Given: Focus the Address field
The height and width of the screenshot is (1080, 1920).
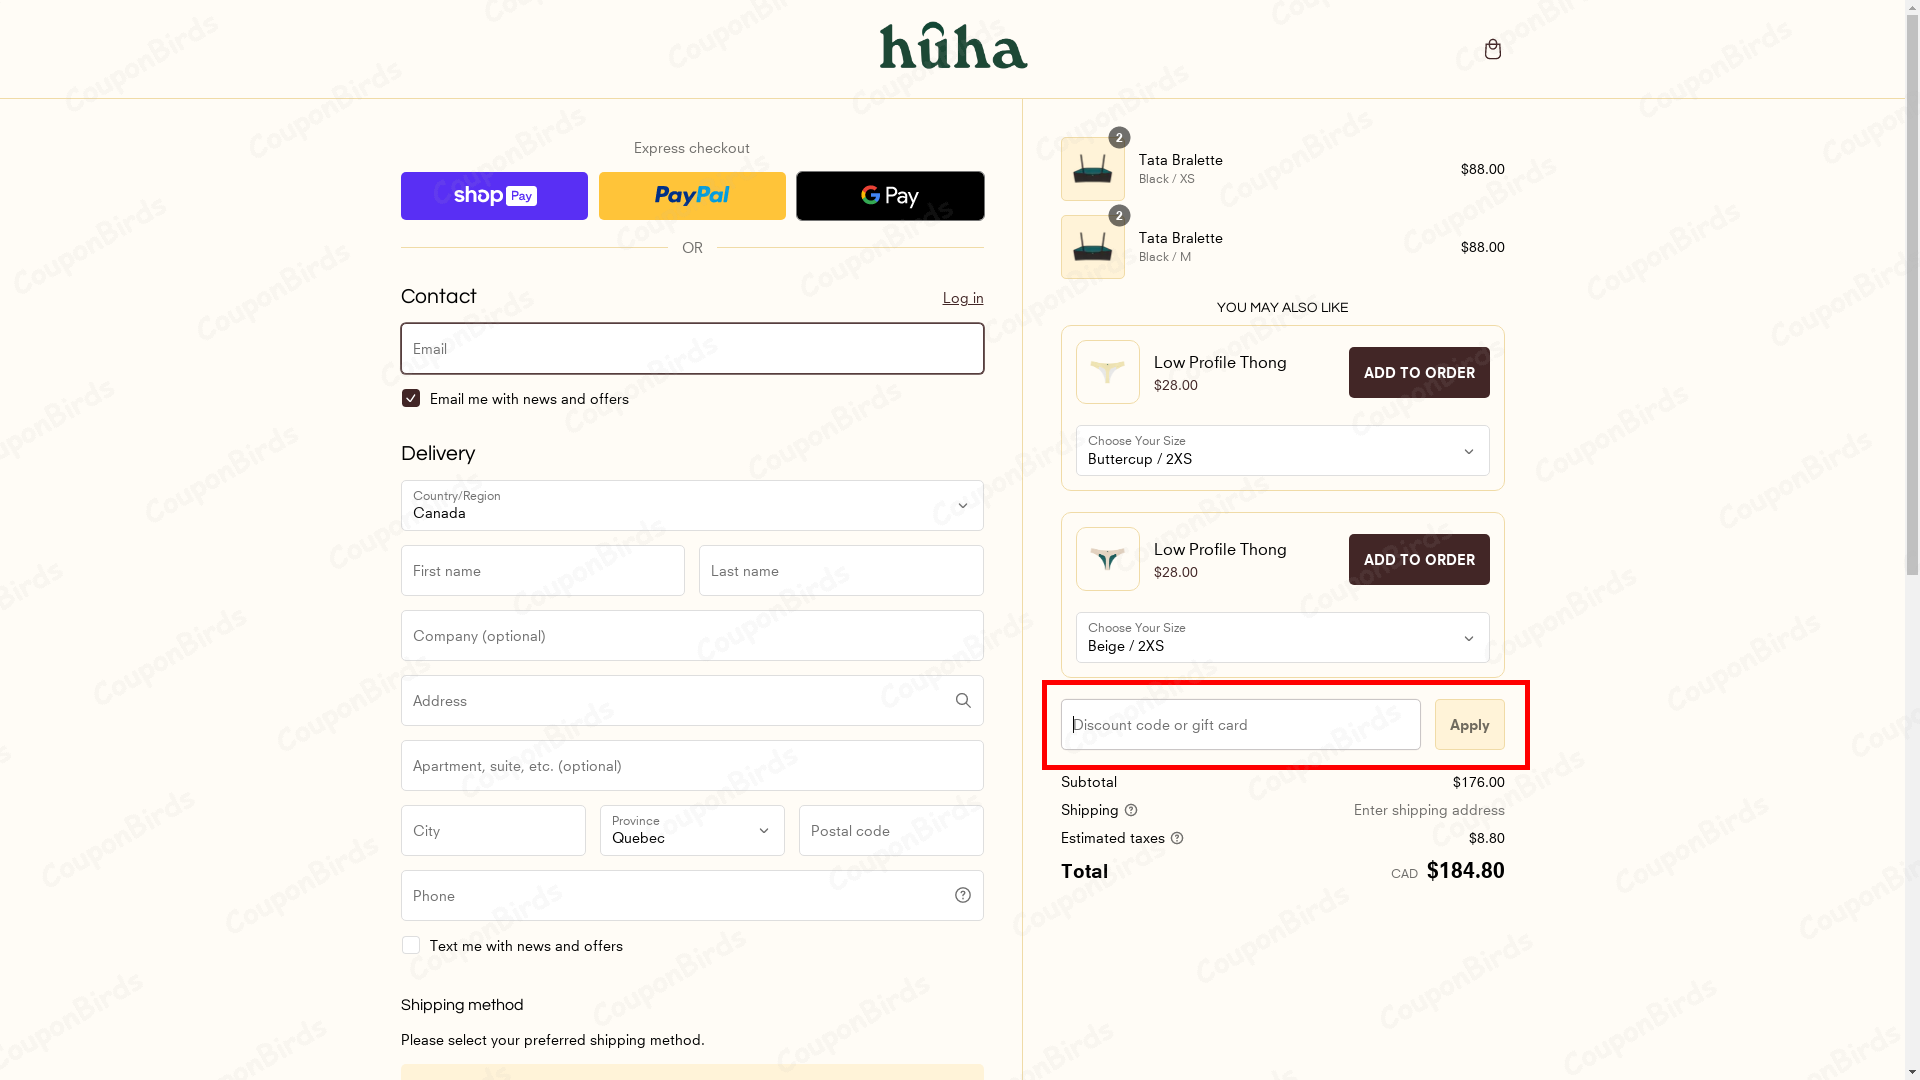Looking at the screenshot, I should click(692, 700).
